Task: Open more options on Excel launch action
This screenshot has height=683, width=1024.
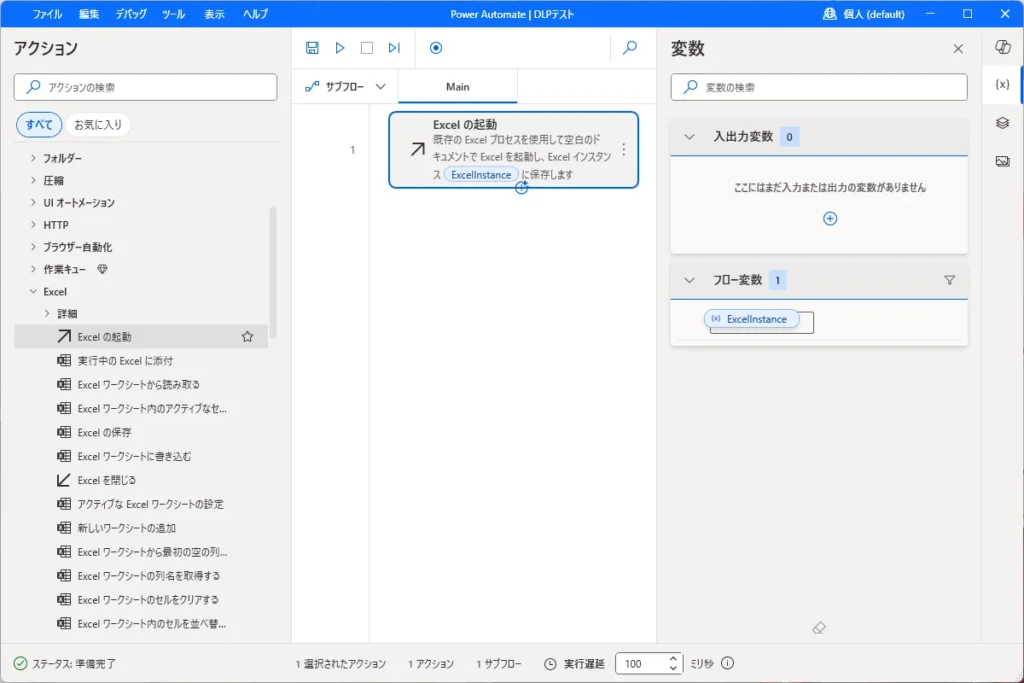Action: [x=624, y=150]
